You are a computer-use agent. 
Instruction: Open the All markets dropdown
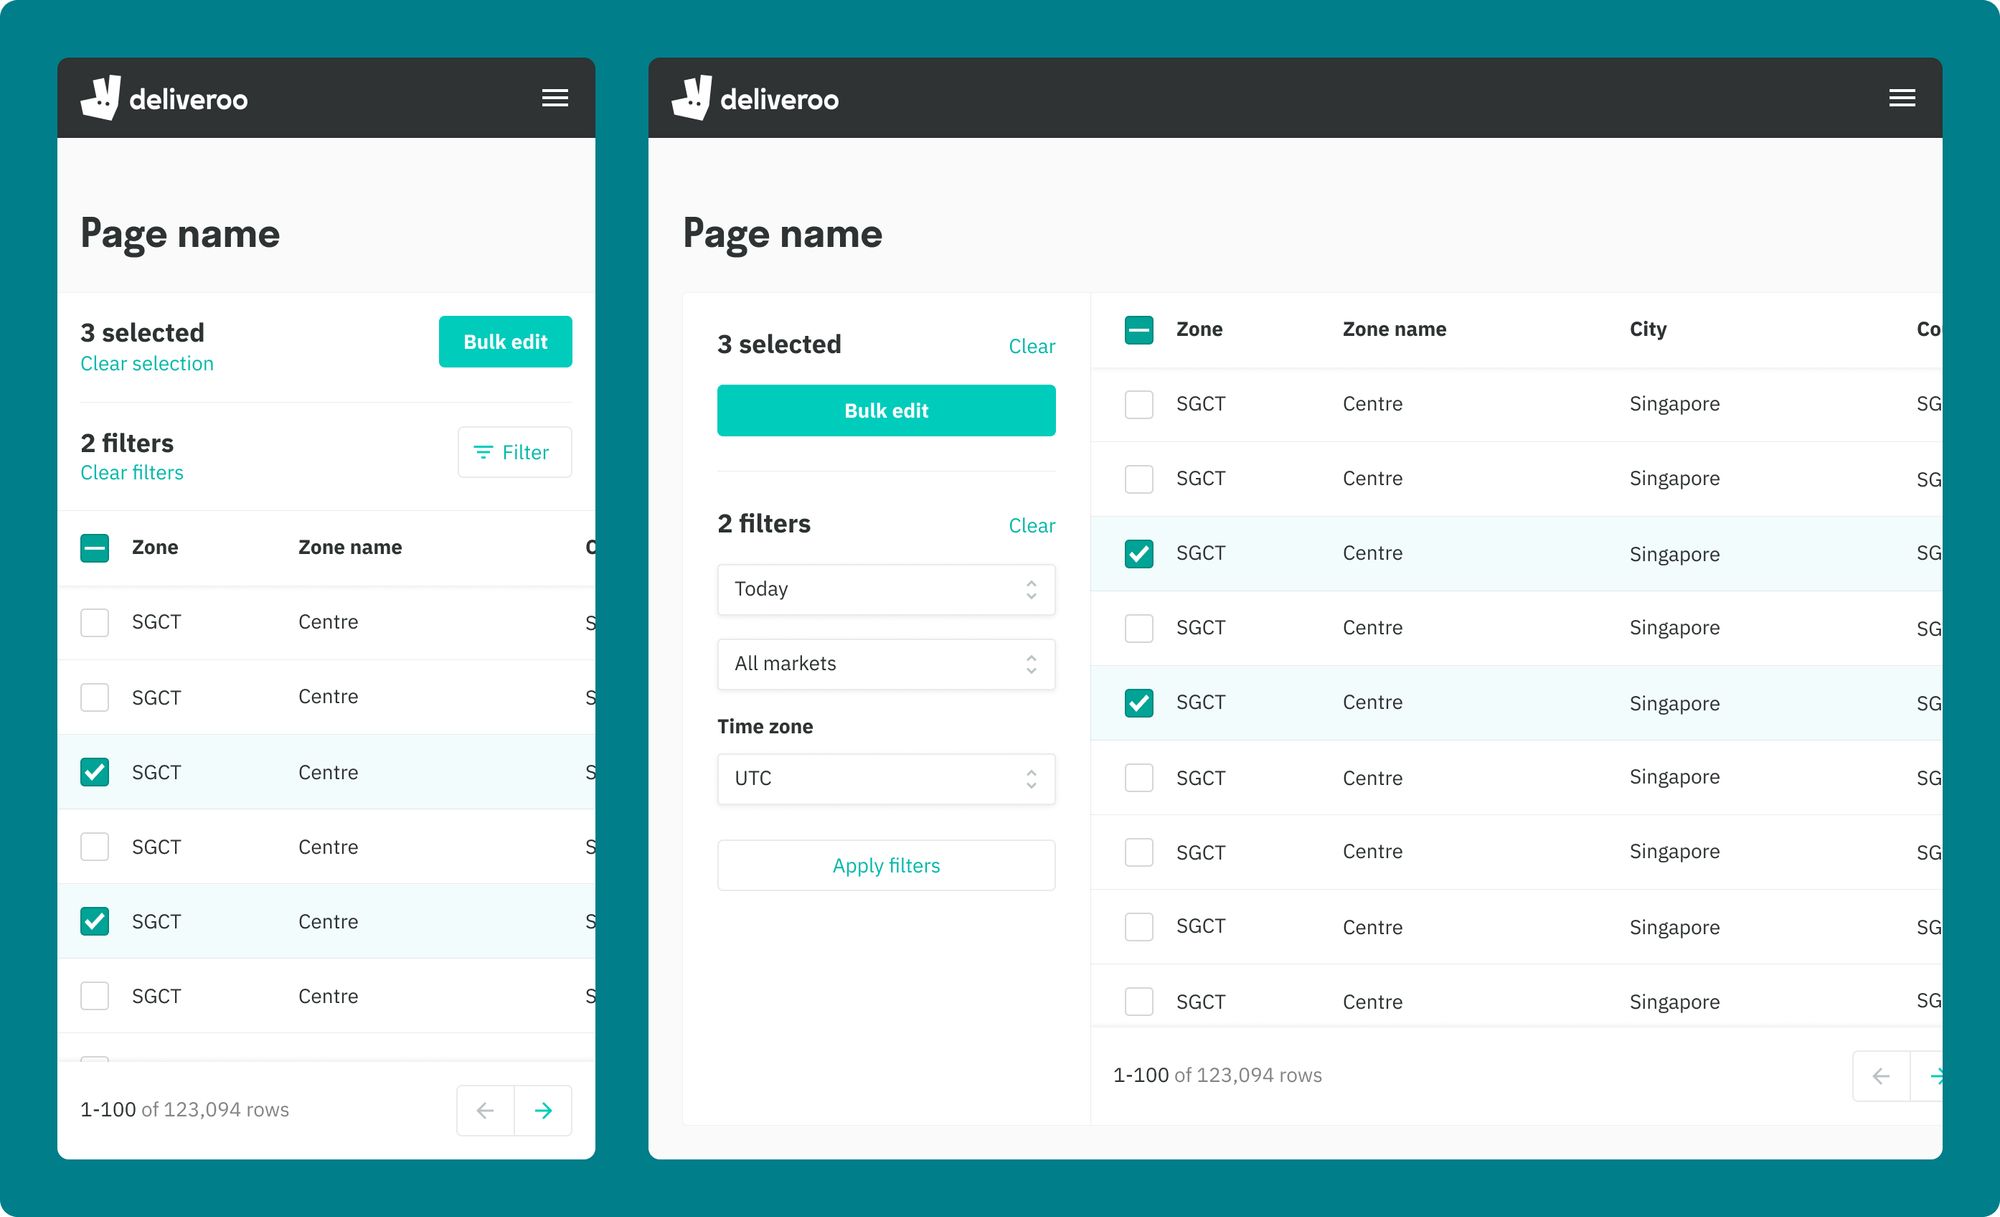[x=886, y=664]
